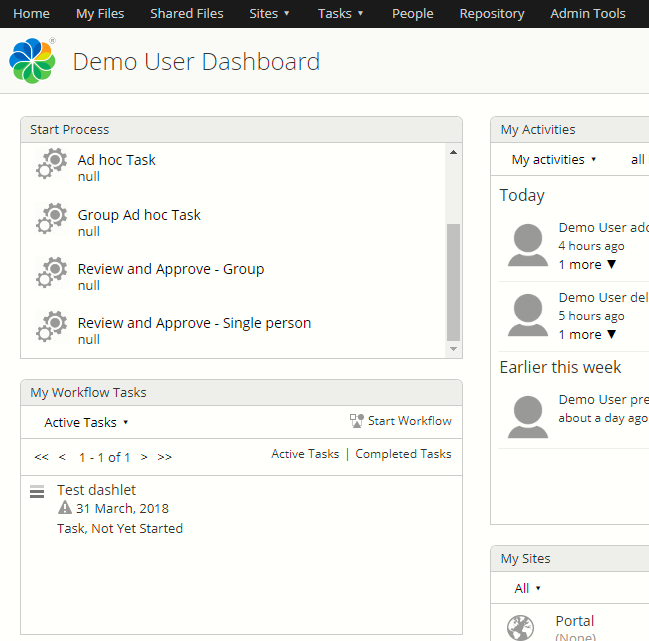Click the Group Ad hoc Task gear icon

[51, 220]
